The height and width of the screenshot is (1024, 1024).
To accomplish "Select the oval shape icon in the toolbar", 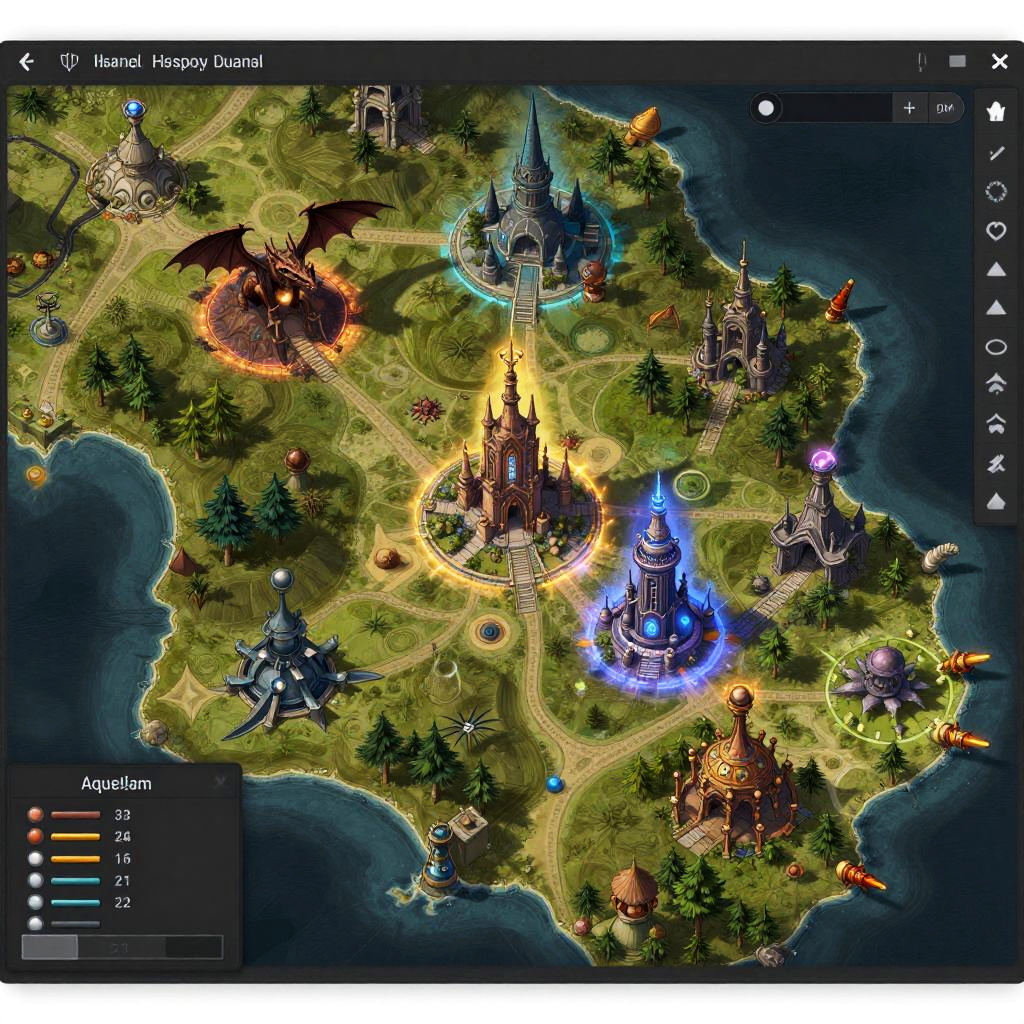I will coord(995,347).
